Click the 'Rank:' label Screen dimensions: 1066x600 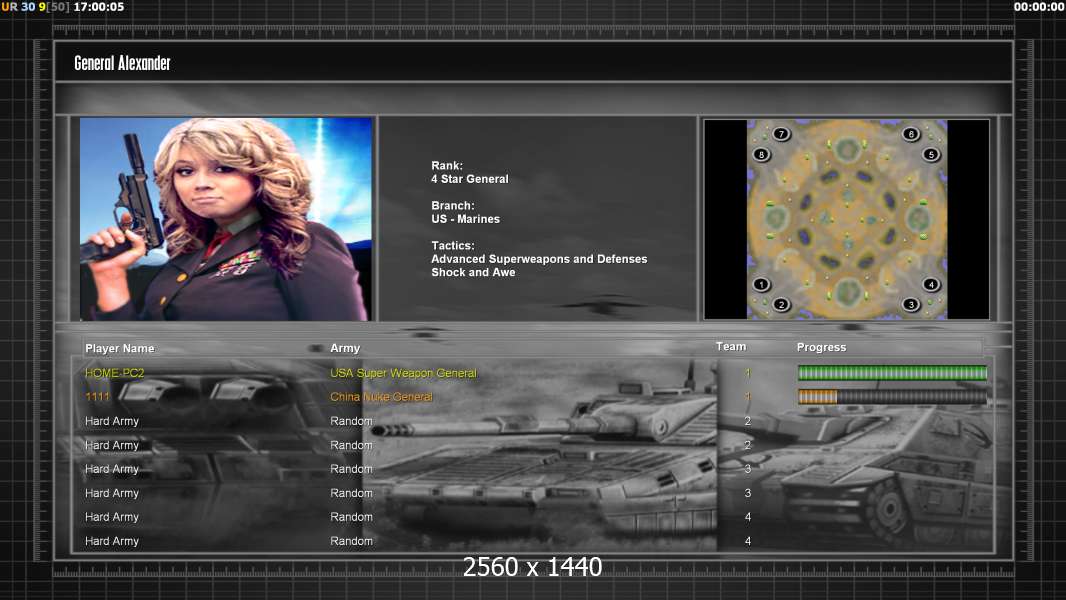click(x=447, y=165)
